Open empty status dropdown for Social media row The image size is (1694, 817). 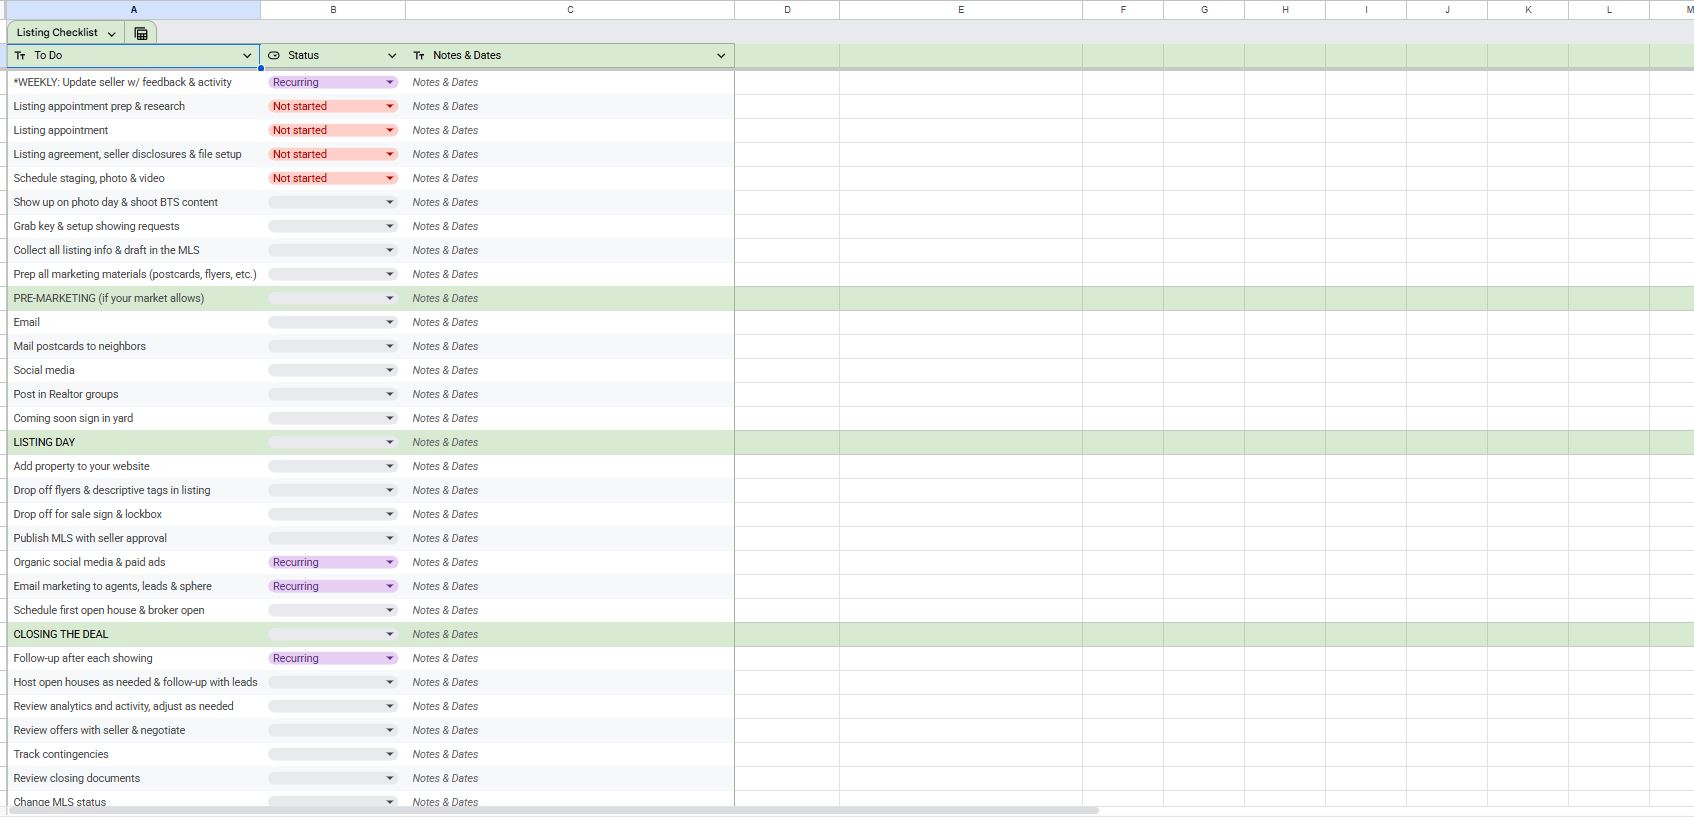coord(332,370)
